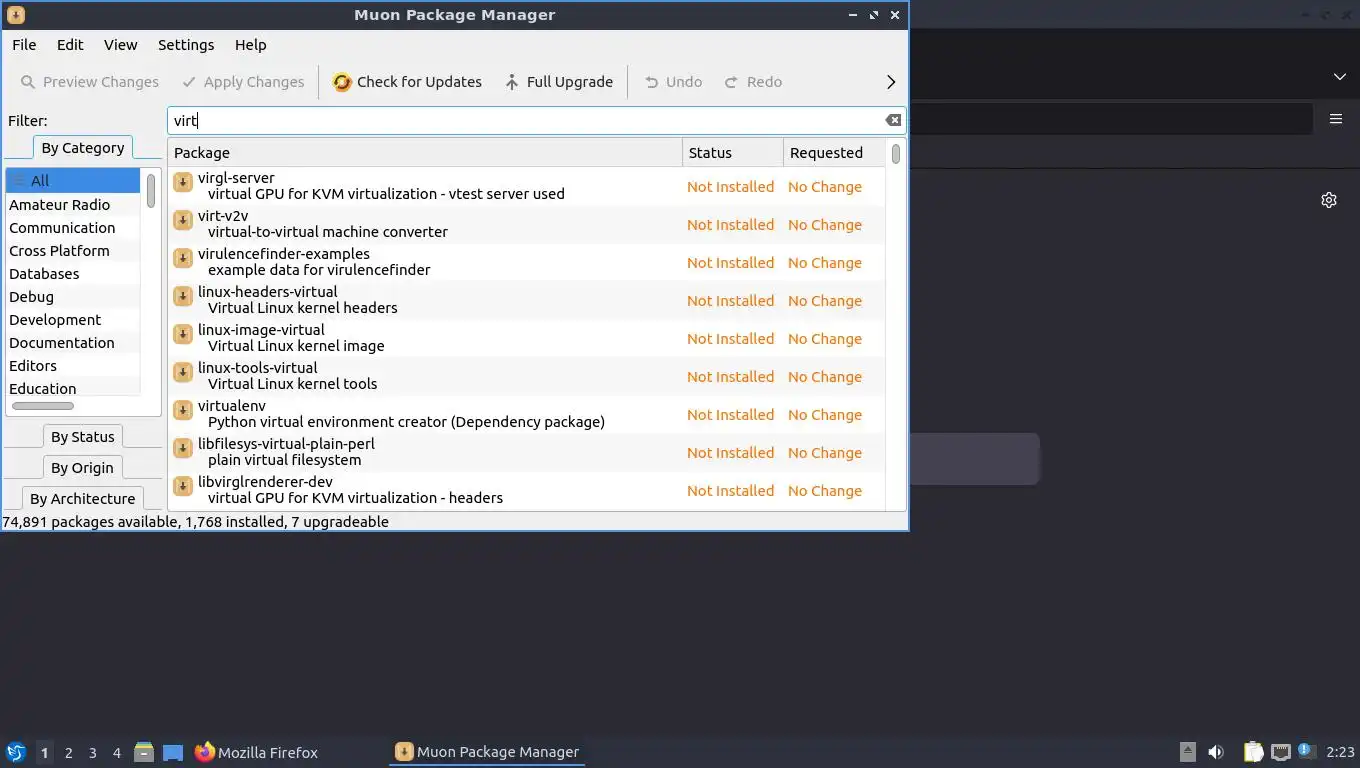Click the Full Upgrade toolbar button
The image size is (1360, 768).
[558, 82]
